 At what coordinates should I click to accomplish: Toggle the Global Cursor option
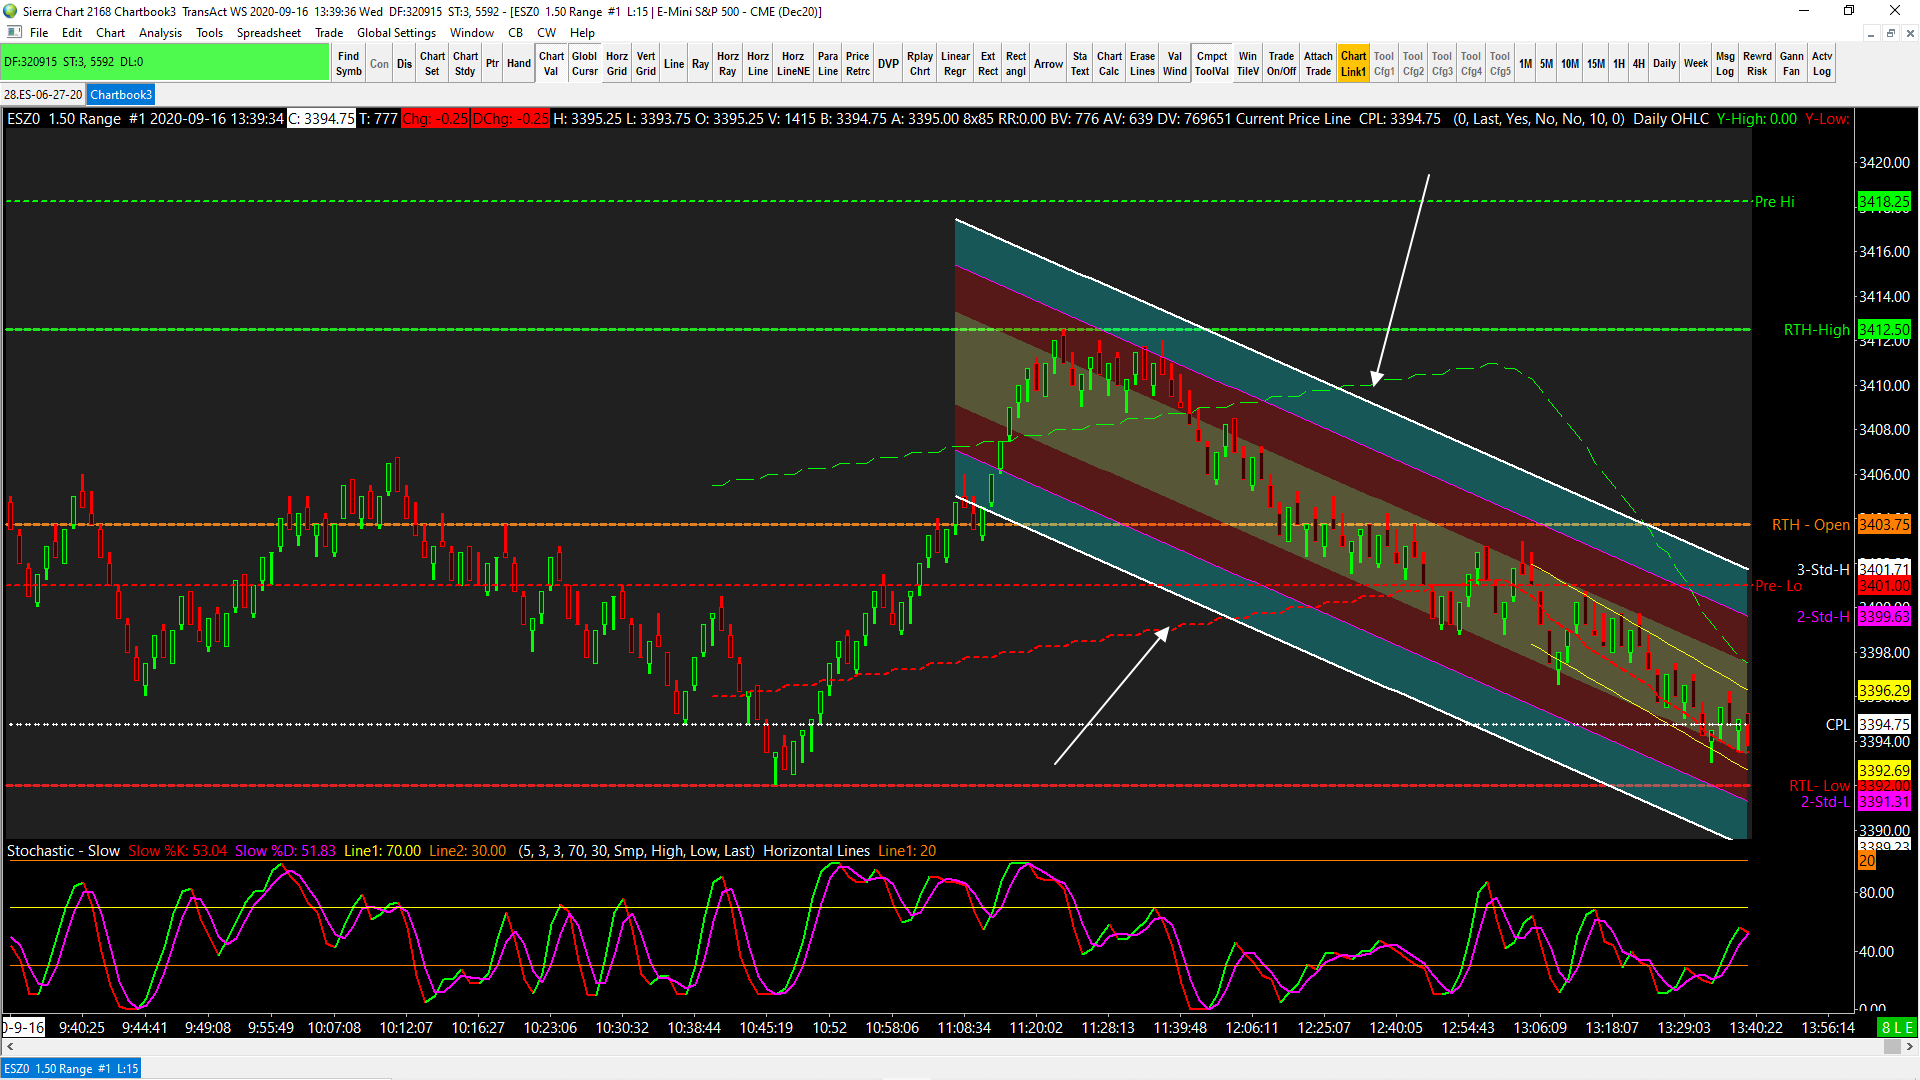(x=584, y=63)
